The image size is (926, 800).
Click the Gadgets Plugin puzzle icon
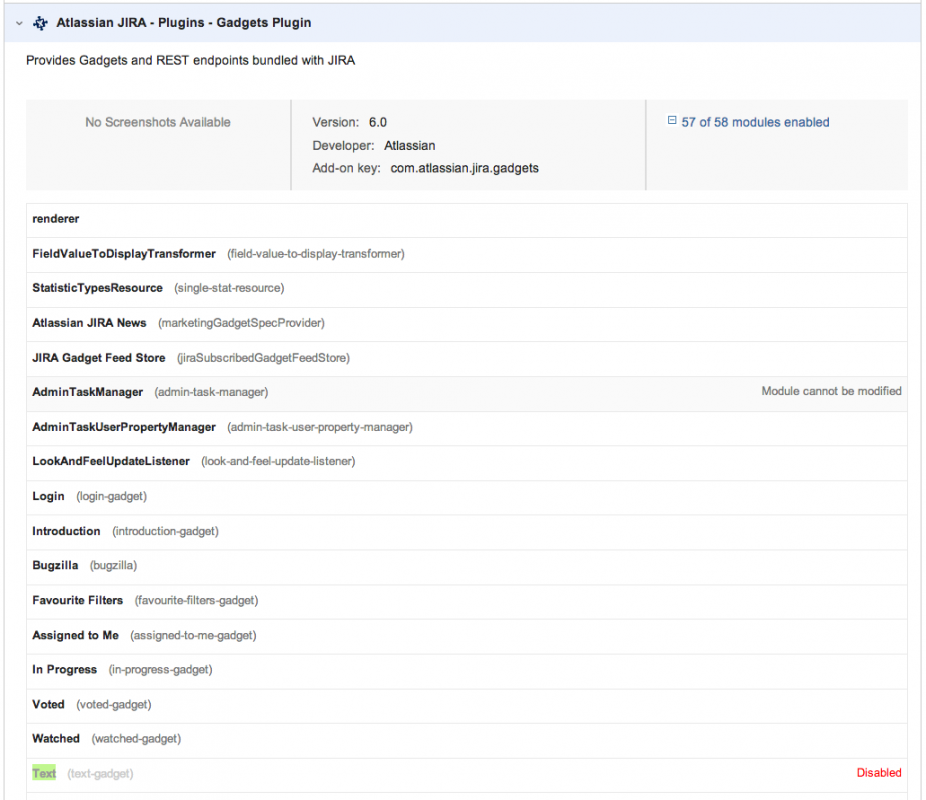pos(40,23)
